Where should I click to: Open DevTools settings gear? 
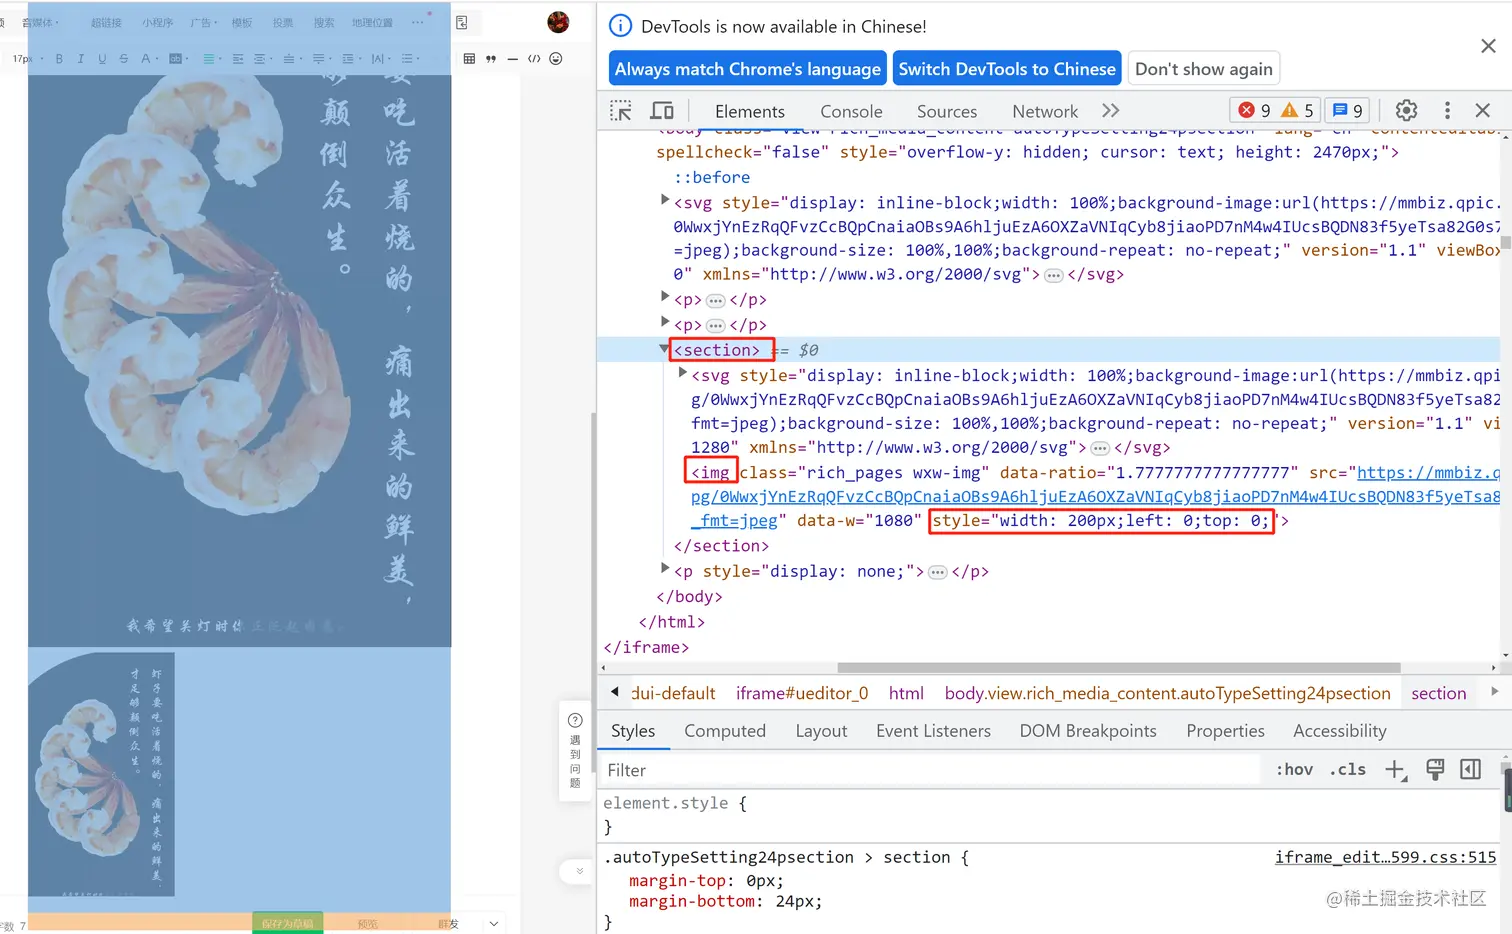pyautogui.click(x=1406, y=110)
